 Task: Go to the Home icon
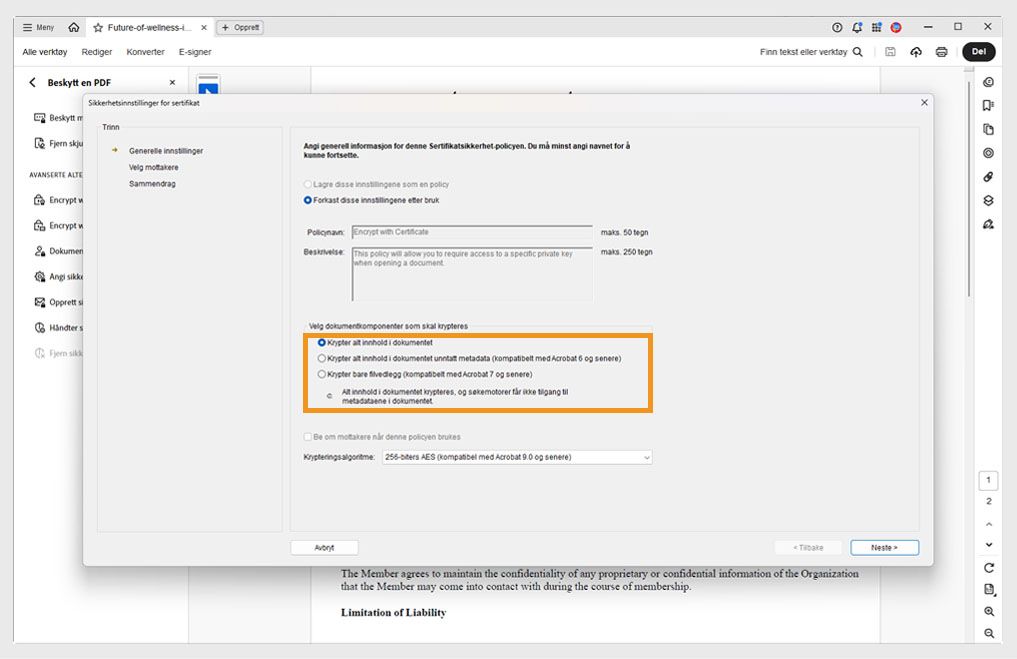(x=74, y=27)
